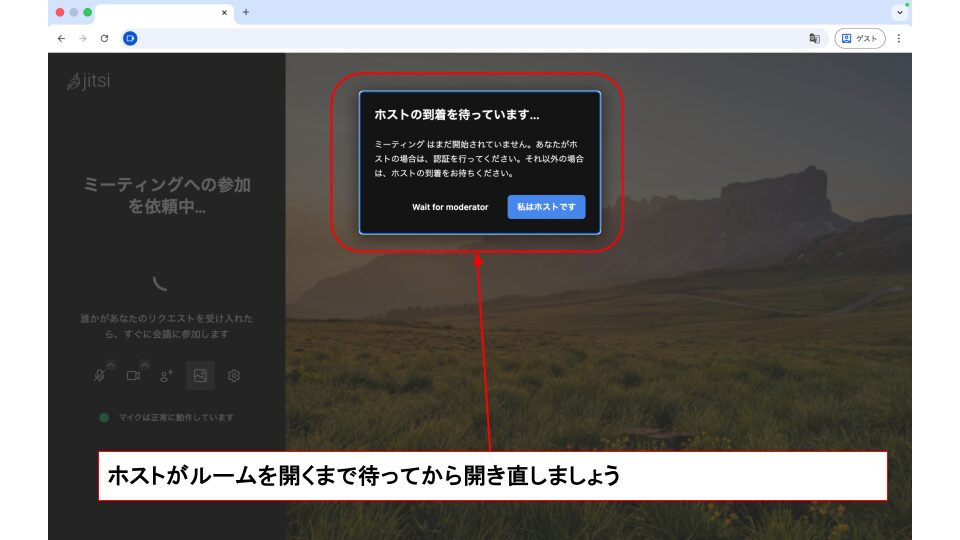This screenshot has height=540, width=960.
Task: Unmute the microphone in the prejoin toolbar
Action: tap(100, 376)
